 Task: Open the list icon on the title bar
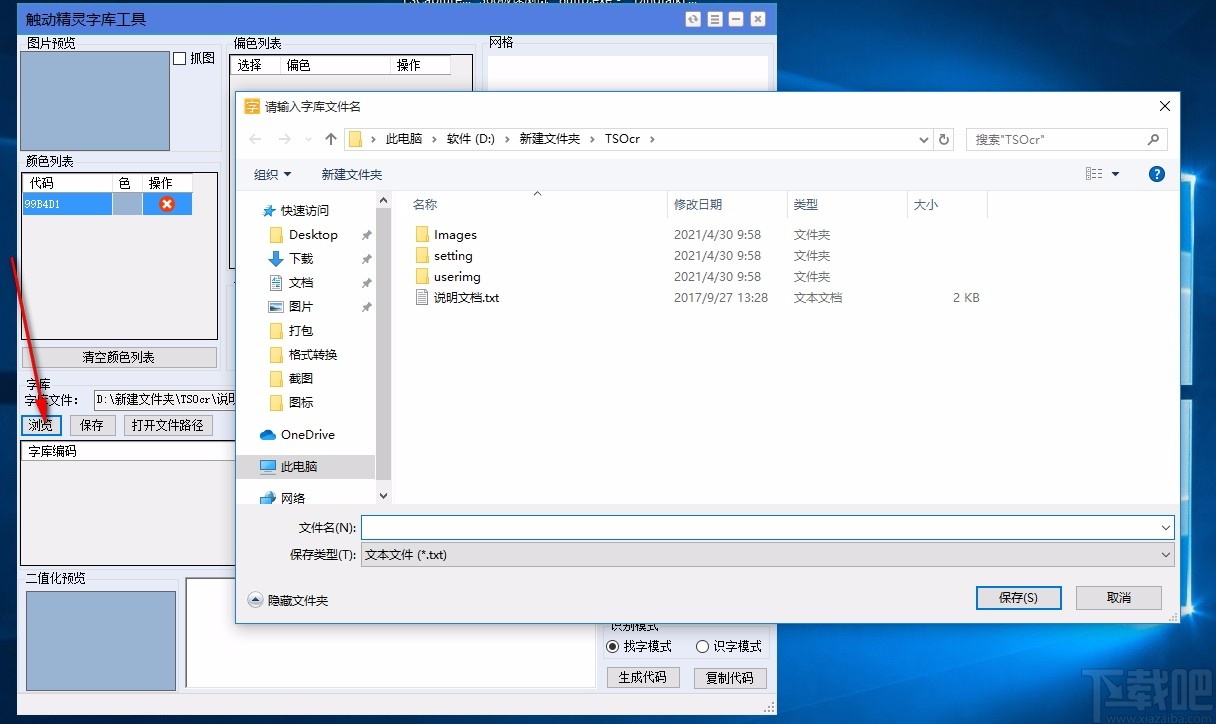pyautogui.click(x=714, y=18)
